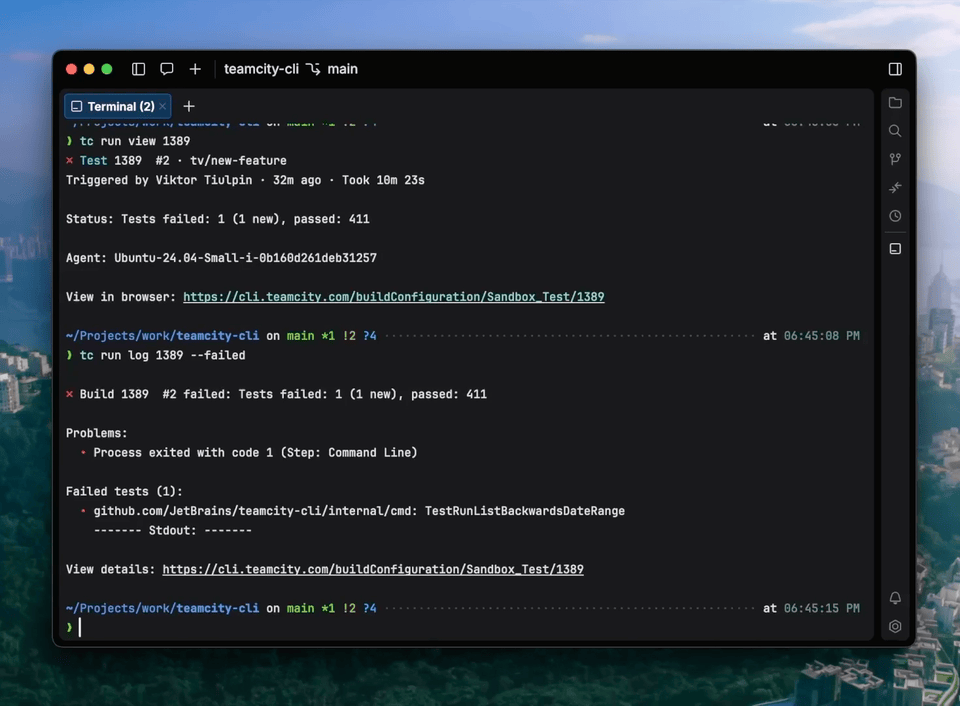This screenshot has width=960, height=706.
Task: Open the settings gear icon
Action: pyautogui.click(x=895, y=627)
